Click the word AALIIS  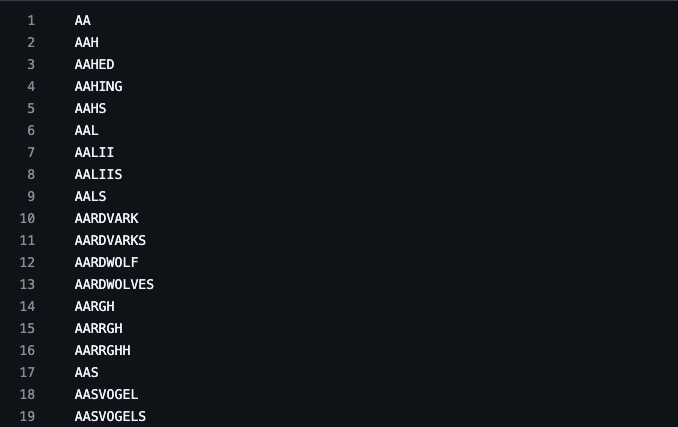coord(98,174)
